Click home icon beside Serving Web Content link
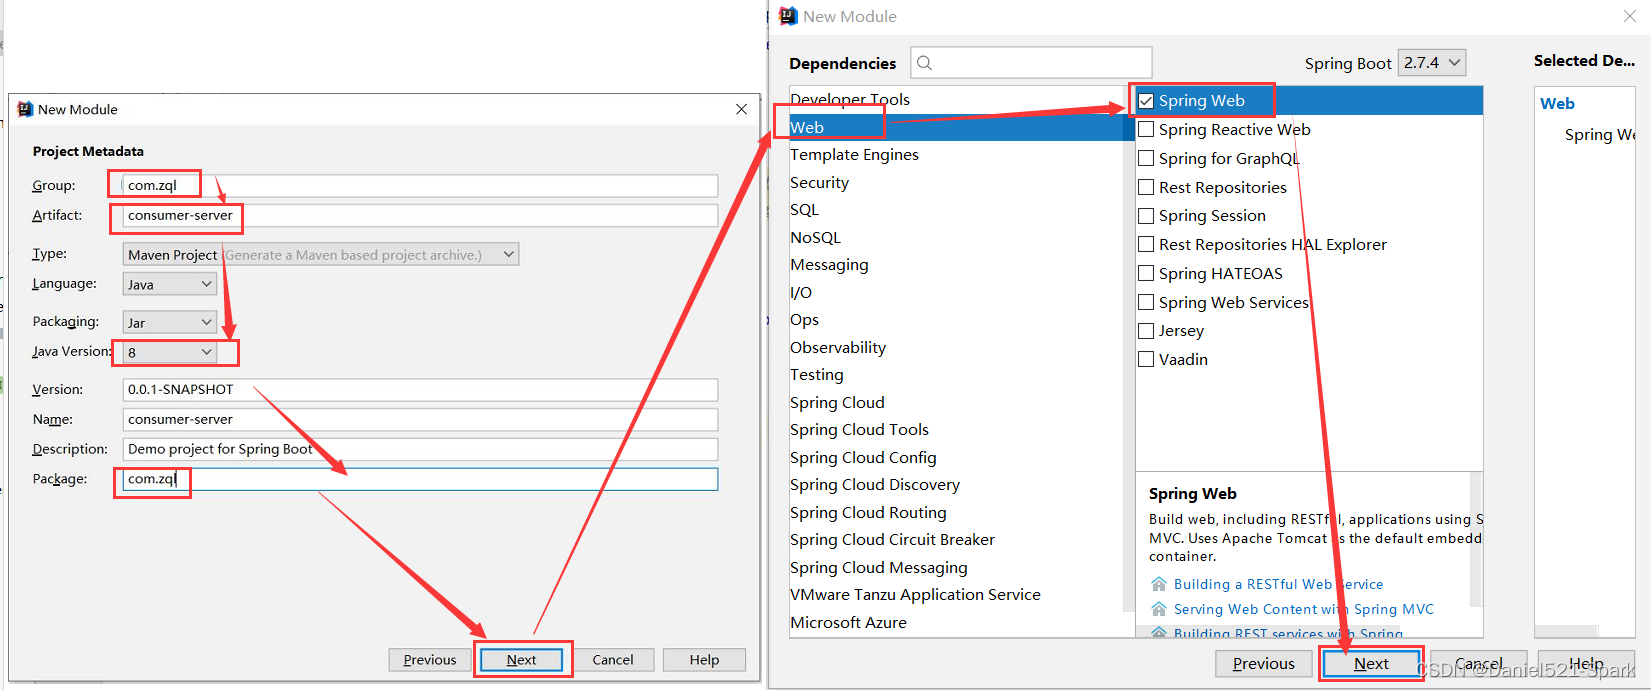The width and height of the screenshot is (1651, 690). (1159, 609)
